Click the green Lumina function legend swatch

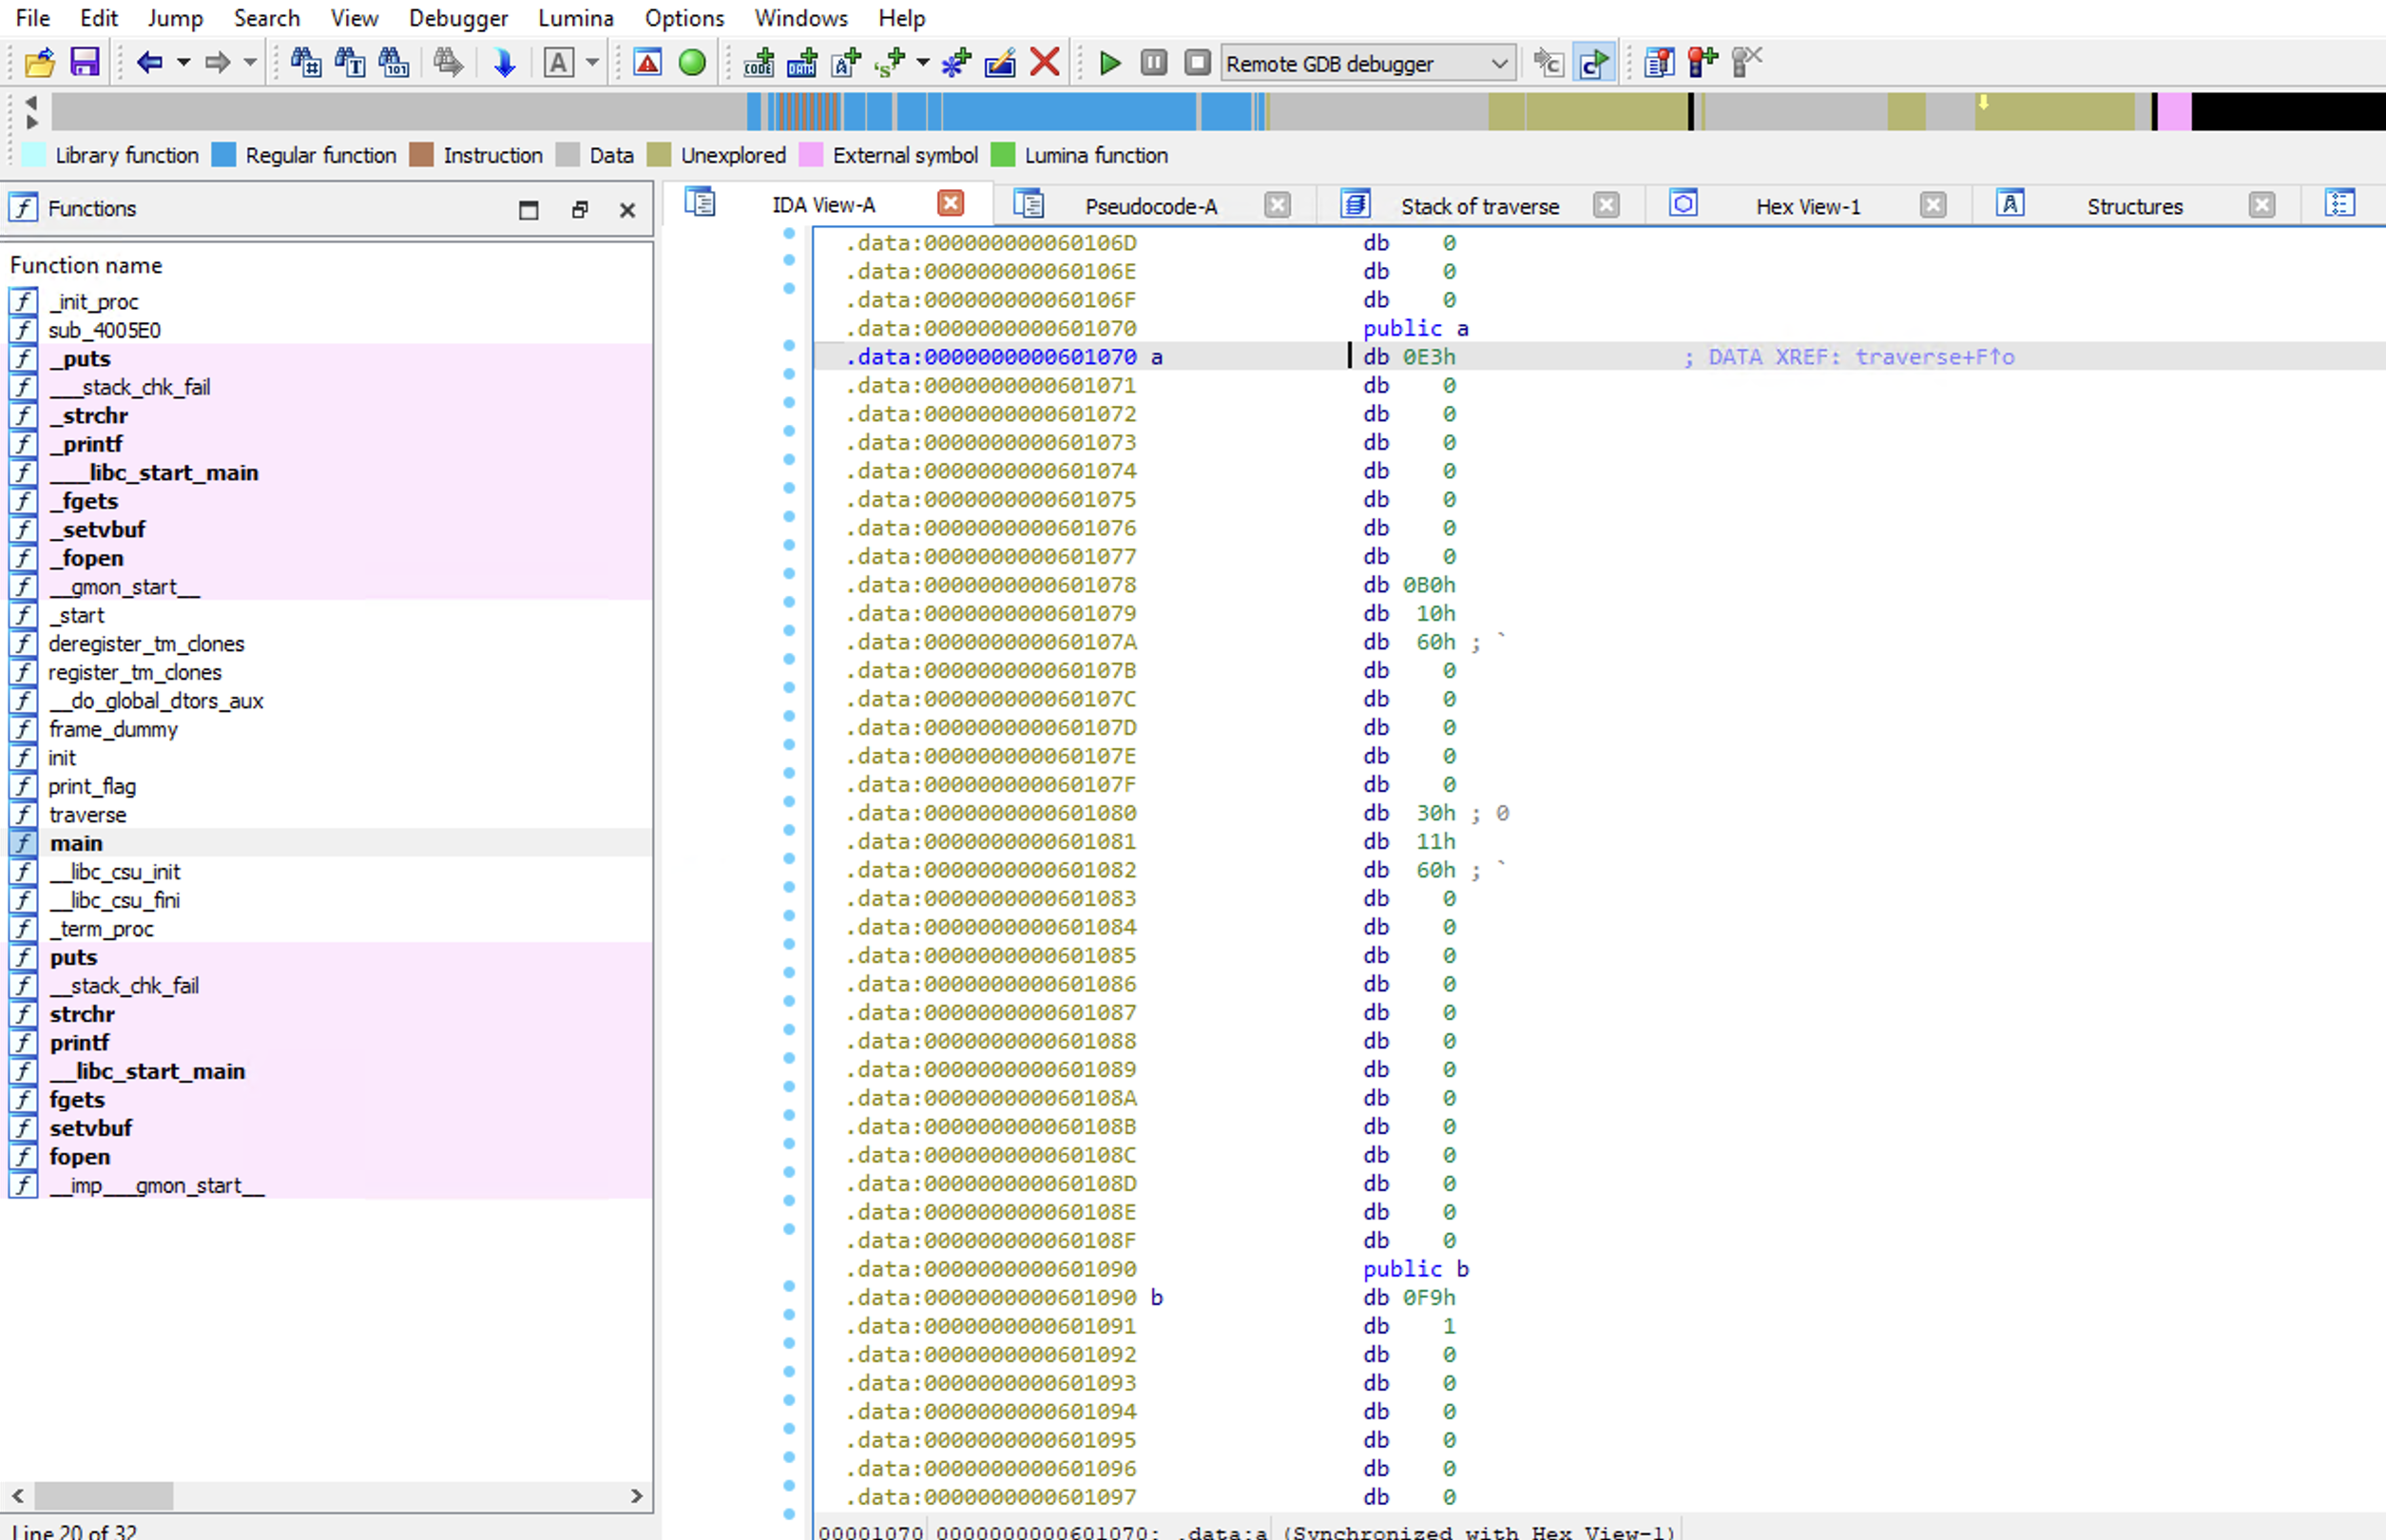[x=1002, y=155]
